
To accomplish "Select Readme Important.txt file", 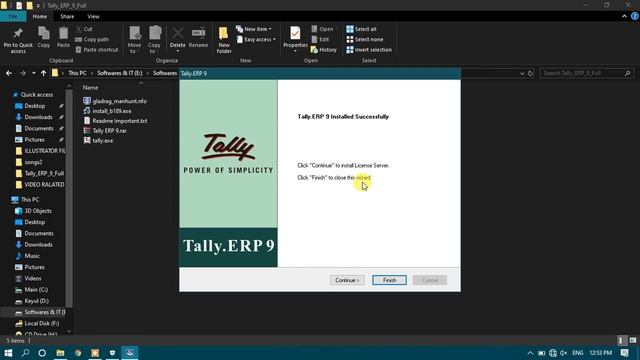I will (116, 121).
